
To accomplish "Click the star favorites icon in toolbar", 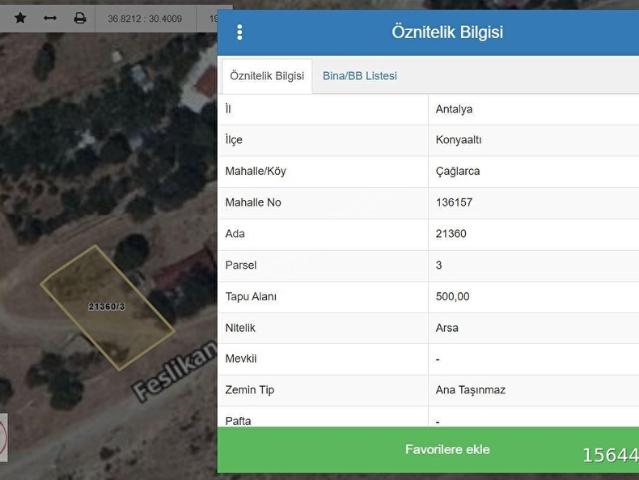I will 20,18.
